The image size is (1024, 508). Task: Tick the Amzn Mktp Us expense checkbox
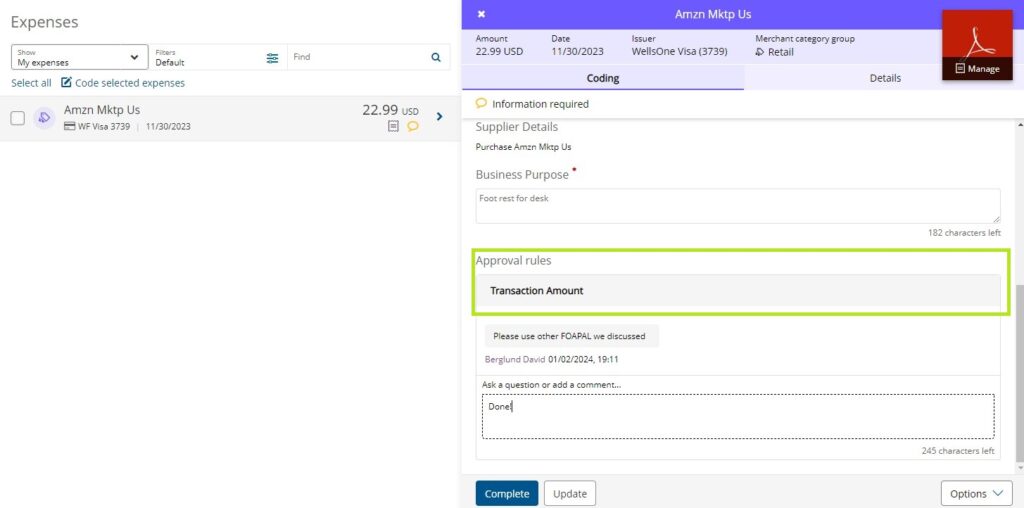tap(17, 118)
